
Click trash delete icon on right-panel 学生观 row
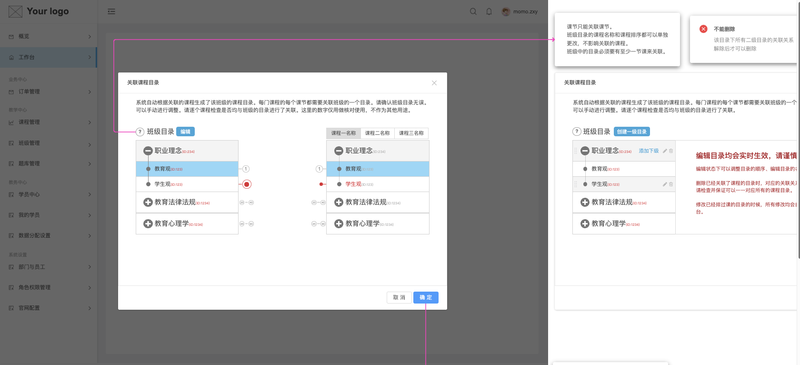[670, 184]
